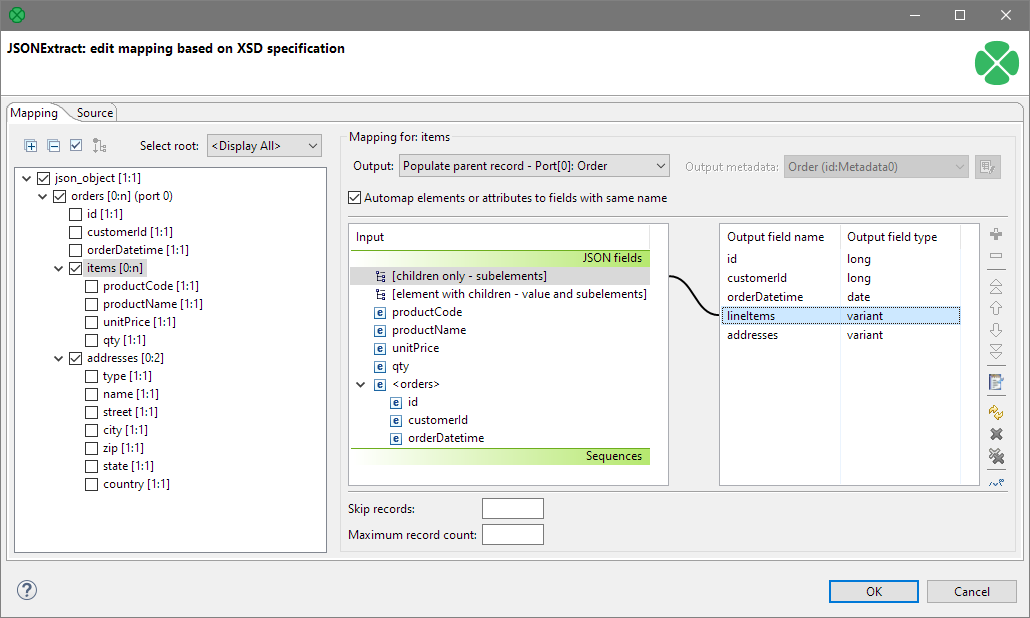
Task: Click the element icon beside qty input
Action: (x=380, y=366)
